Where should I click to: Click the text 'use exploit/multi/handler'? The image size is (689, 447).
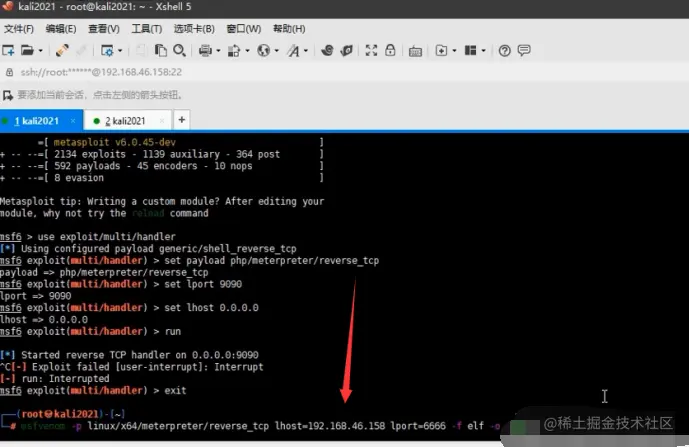point(106,237)
